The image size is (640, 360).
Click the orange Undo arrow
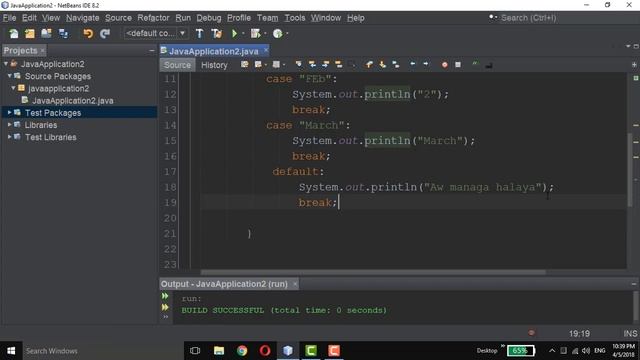[x=88, y=33]
